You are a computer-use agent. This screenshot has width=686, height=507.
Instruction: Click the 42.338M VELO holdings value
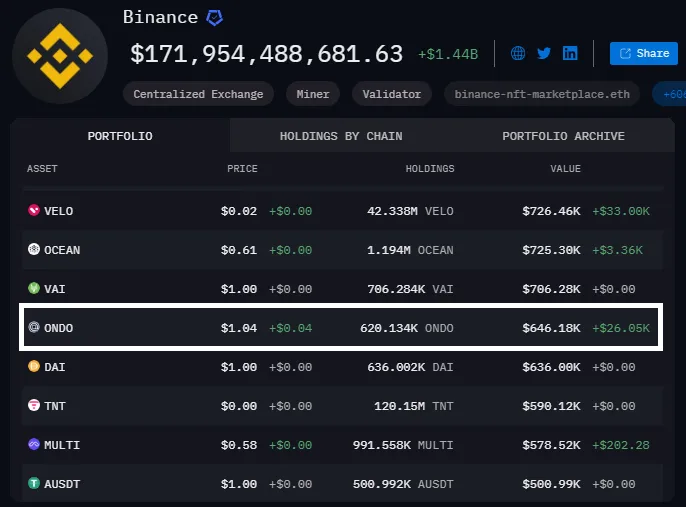[x=410, y=211]
